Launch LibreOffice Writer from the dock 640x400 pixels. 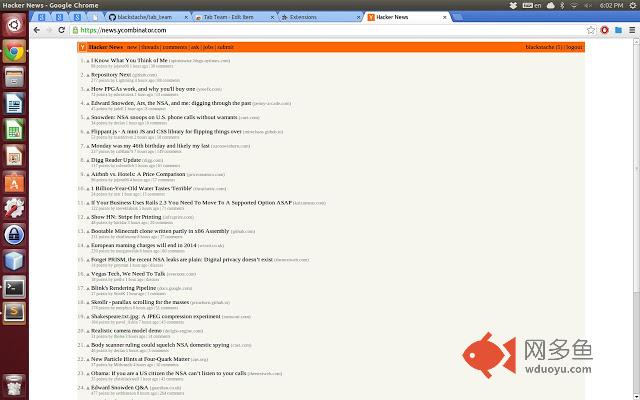[x=14, y=104]
